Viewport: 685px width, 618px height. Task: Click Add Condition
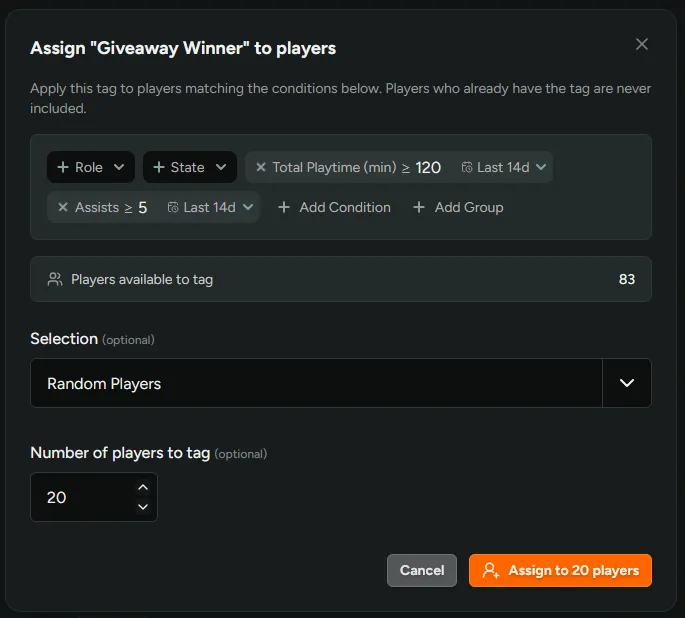click(334, 207)
